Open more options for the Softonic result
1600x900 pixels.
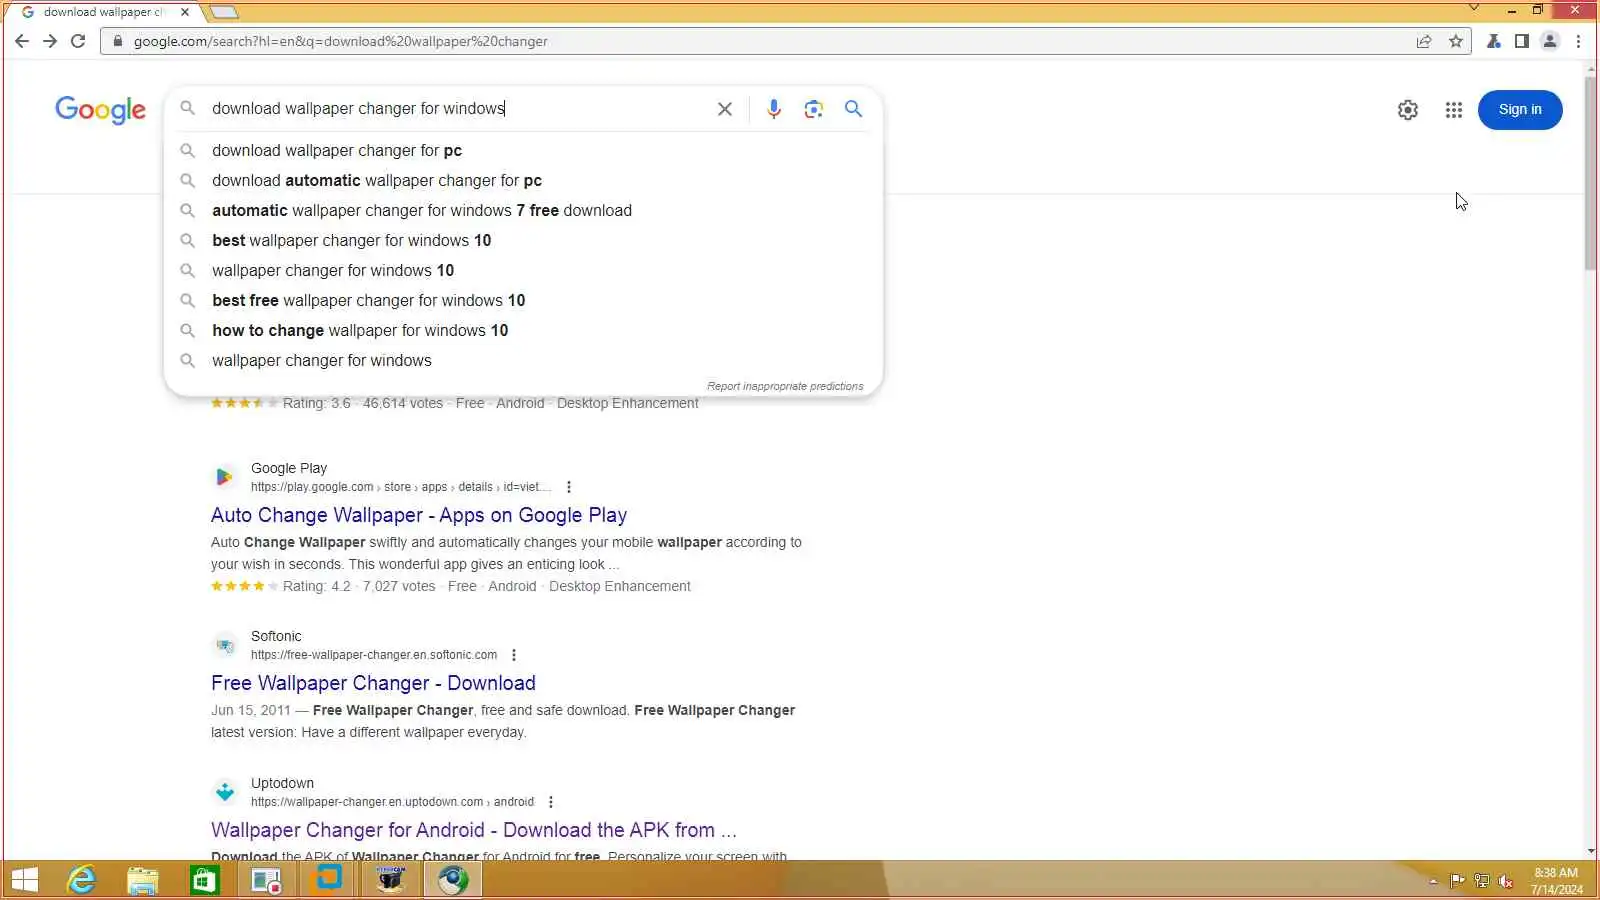tap(514, 655)
